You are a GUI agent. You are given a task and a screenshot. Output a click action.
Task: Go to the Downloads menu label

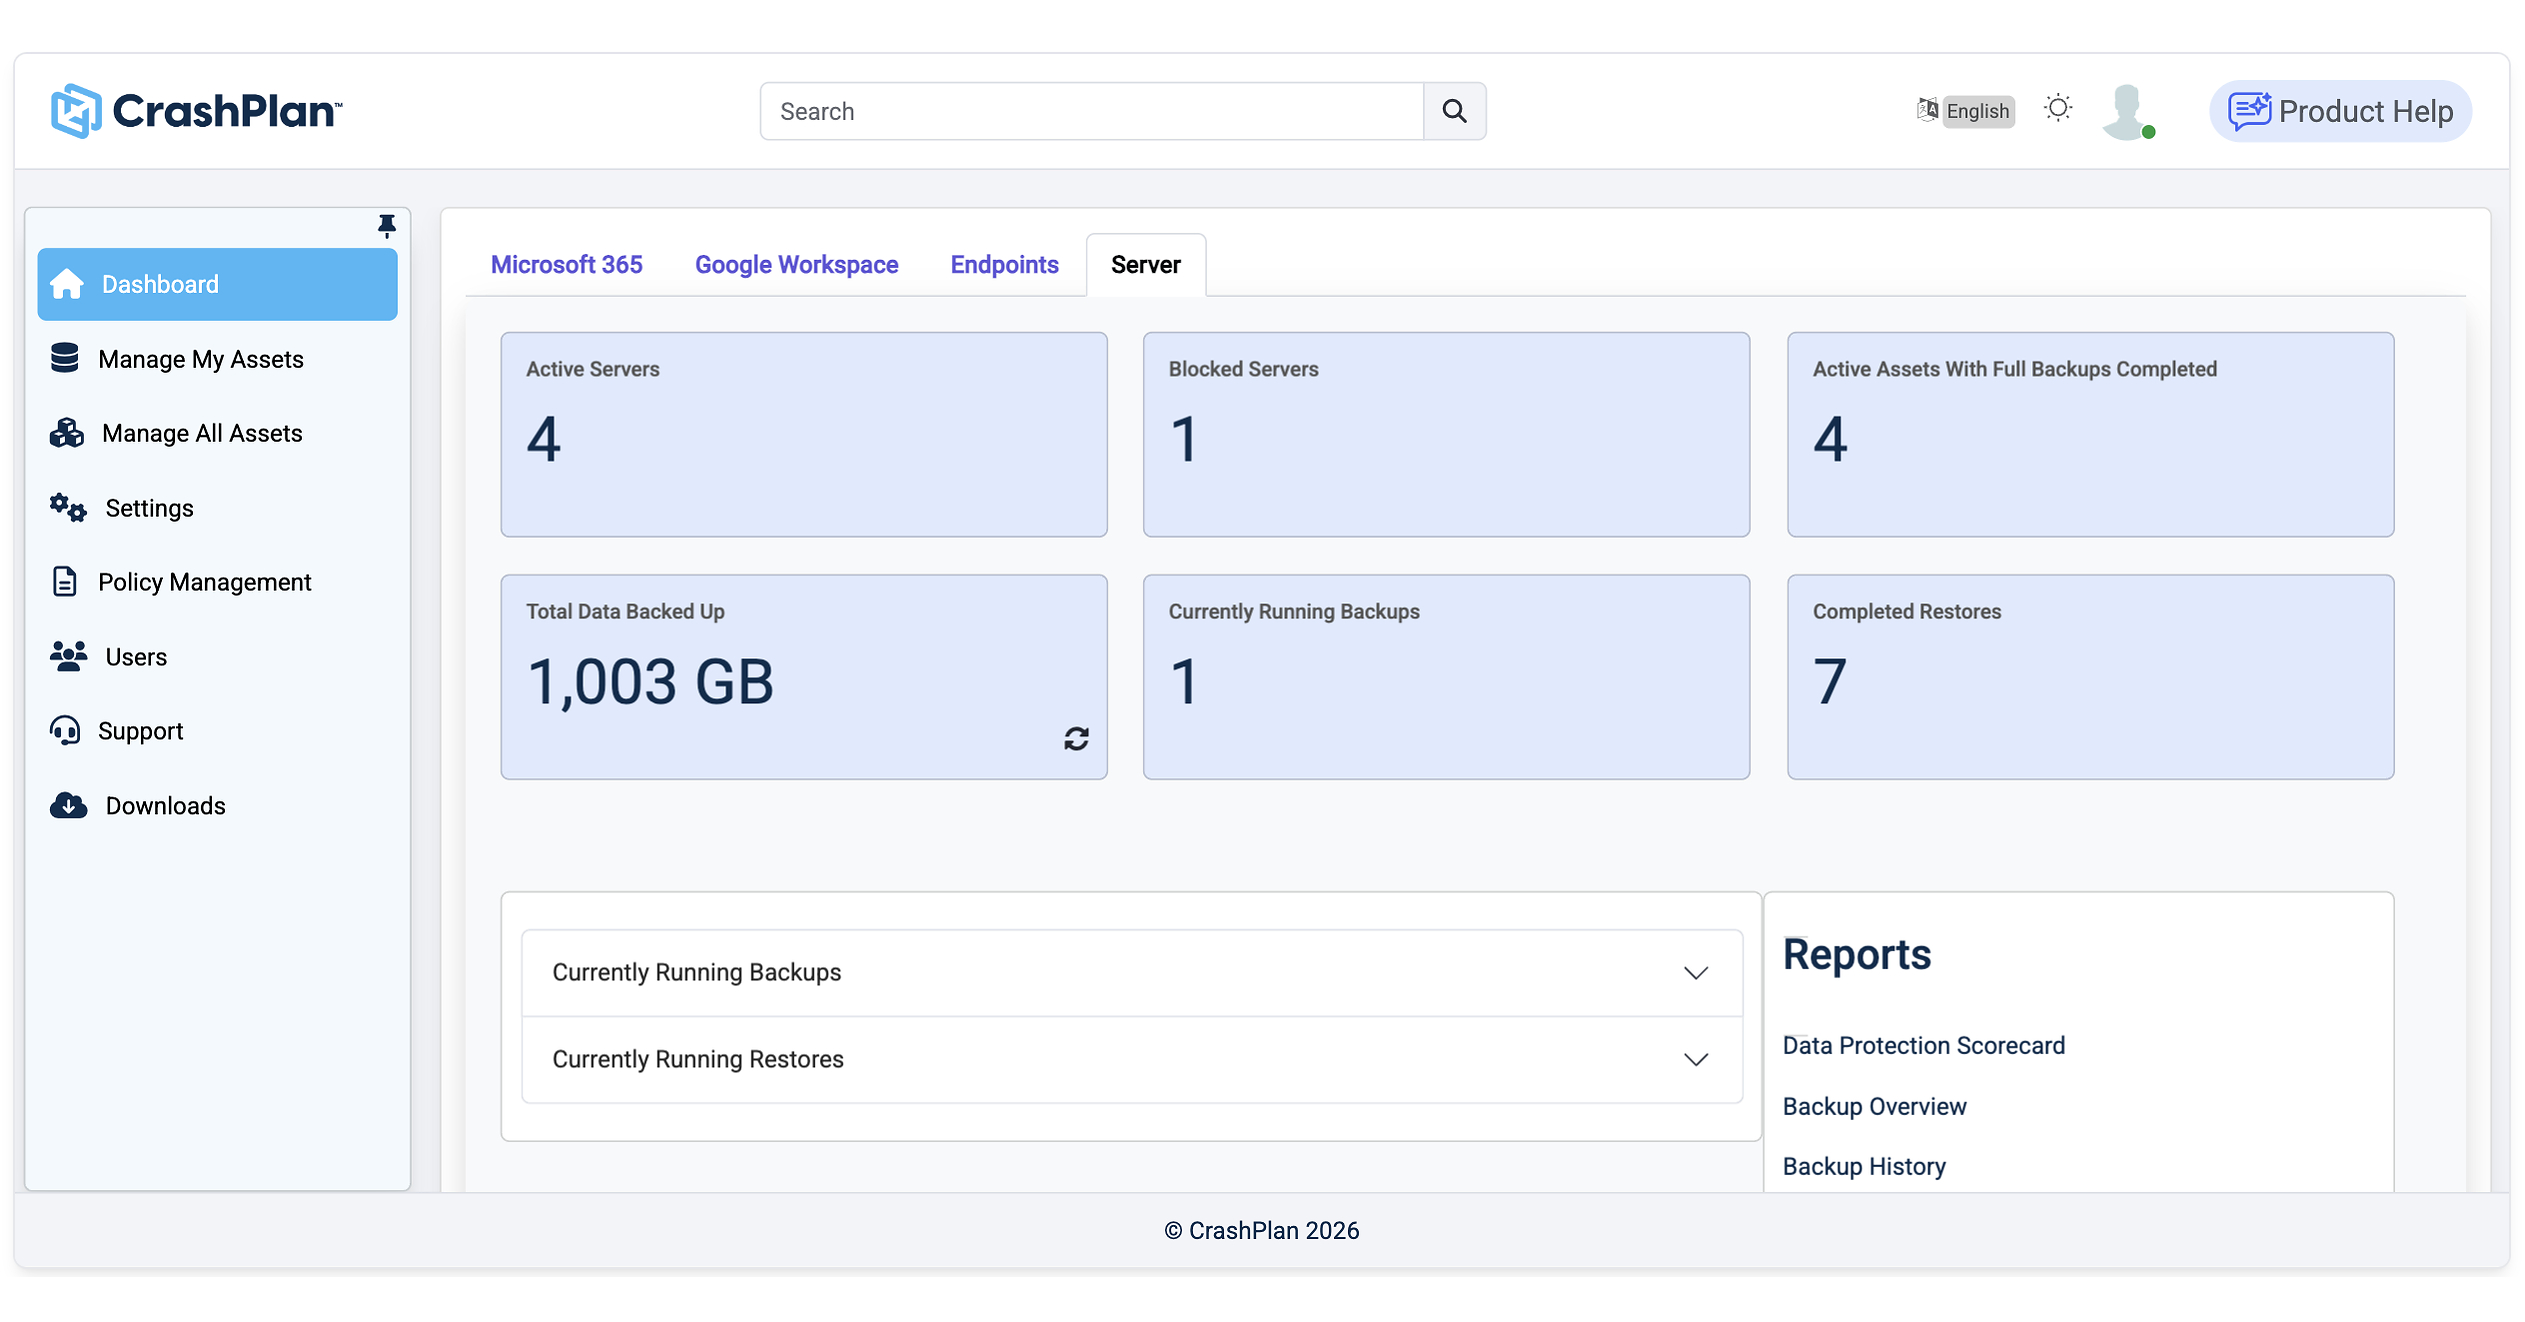(x=165, y=806)
